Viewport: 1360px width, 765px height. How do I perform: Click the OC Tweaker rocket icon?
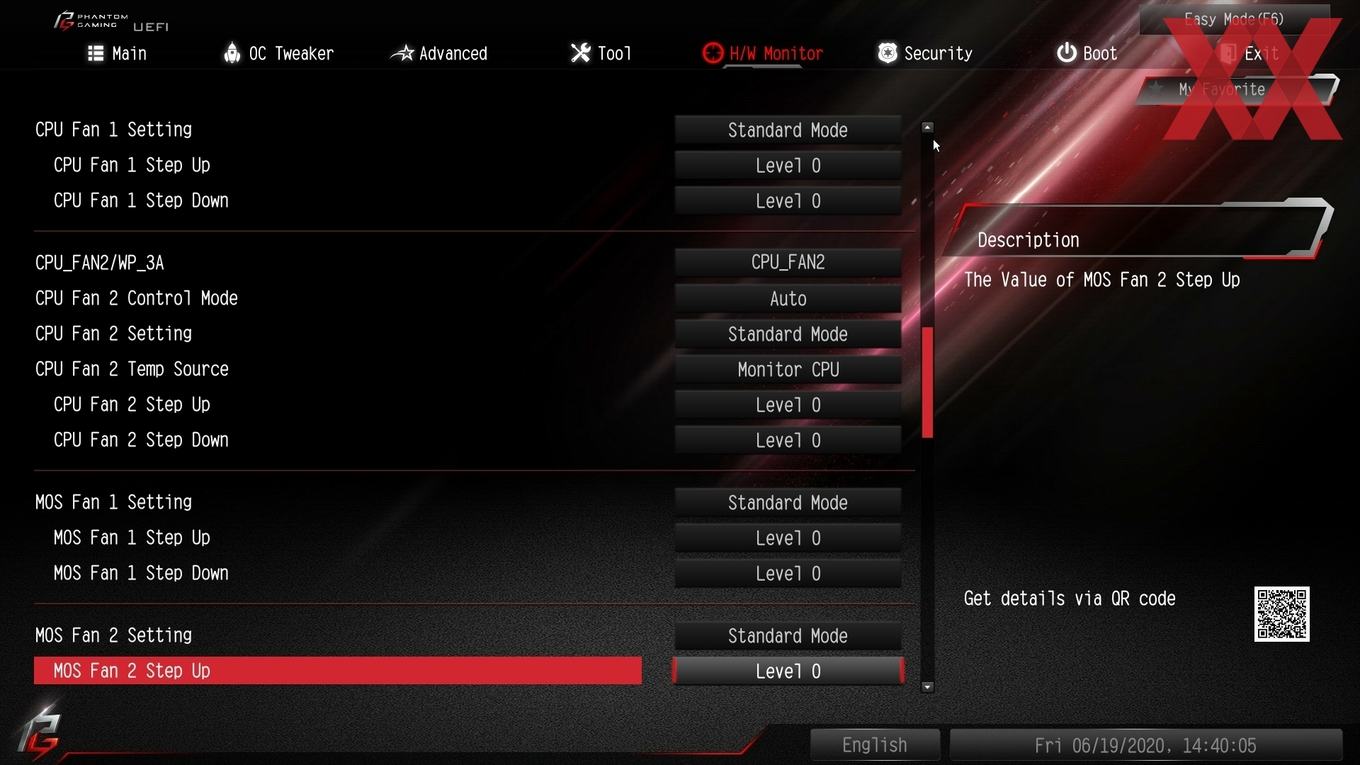232,53
